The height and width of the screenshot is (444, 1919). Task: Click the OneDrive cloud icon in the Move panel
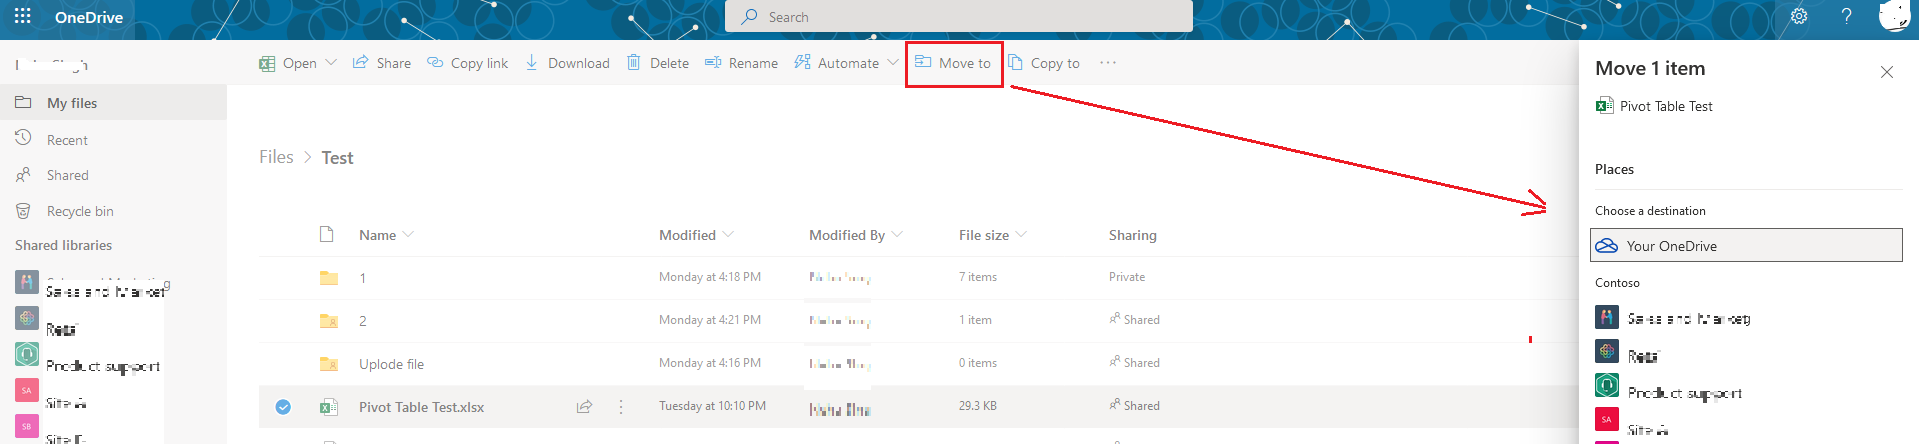[x=1607, y=245]
